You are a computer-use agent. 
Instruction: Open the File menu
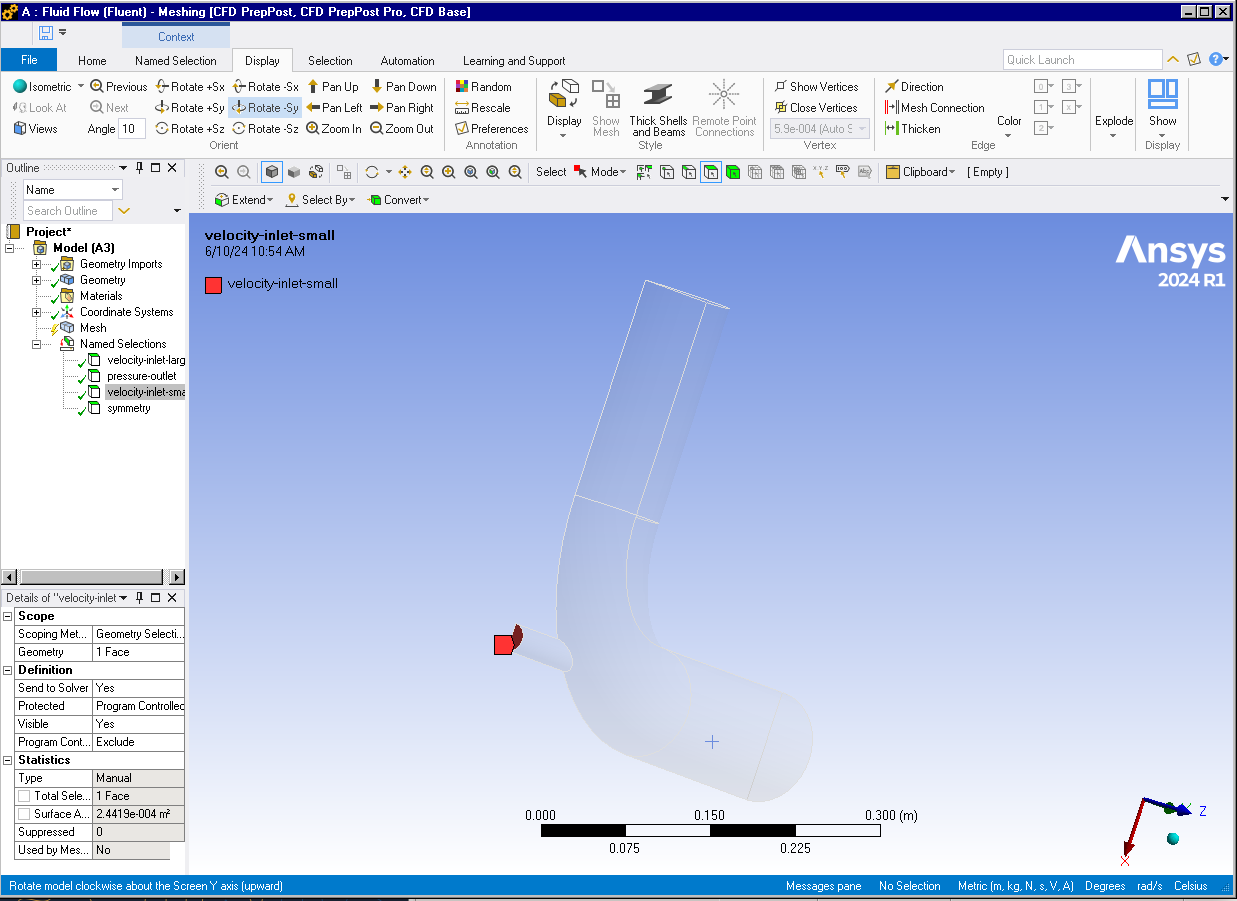(29, 60)
